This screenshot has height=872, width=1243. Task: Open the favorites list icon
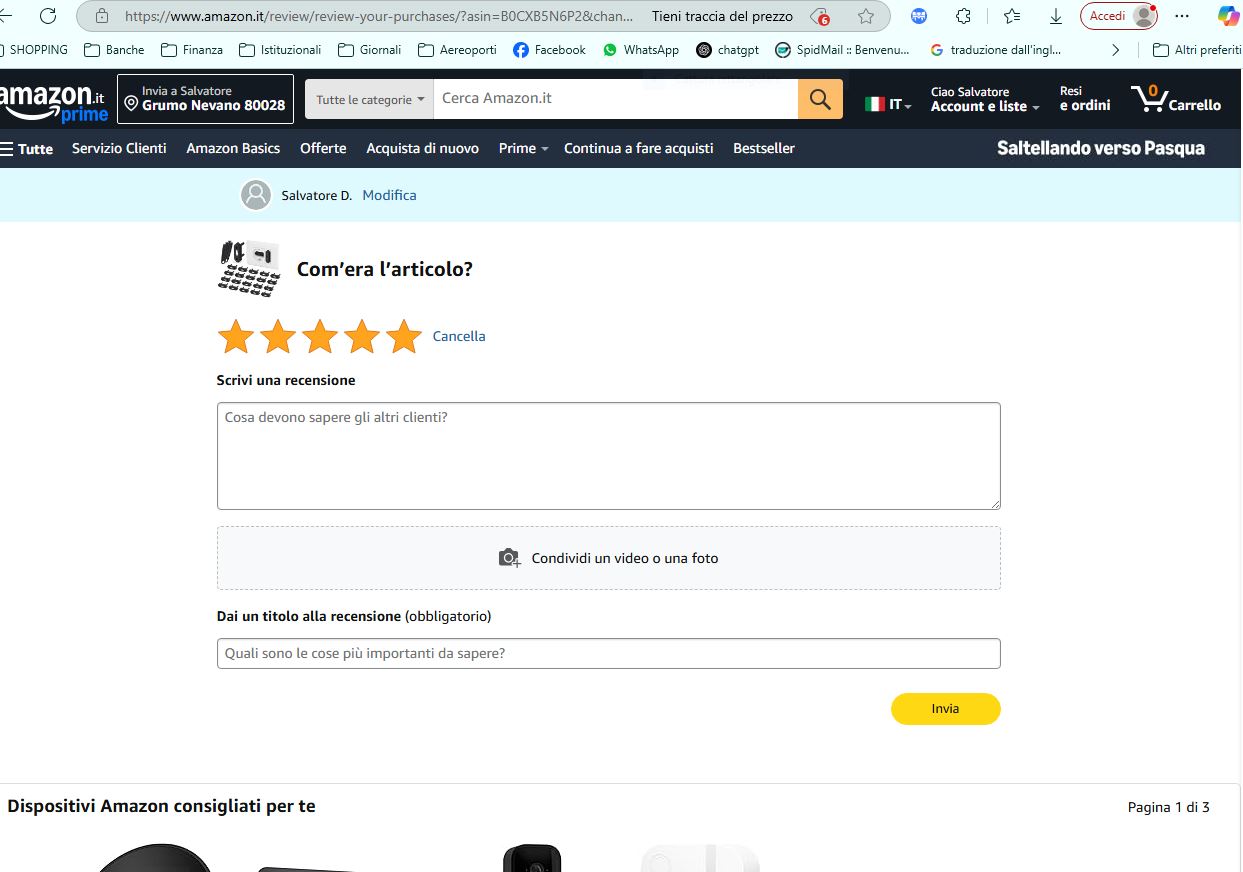tap(1012, 16)
